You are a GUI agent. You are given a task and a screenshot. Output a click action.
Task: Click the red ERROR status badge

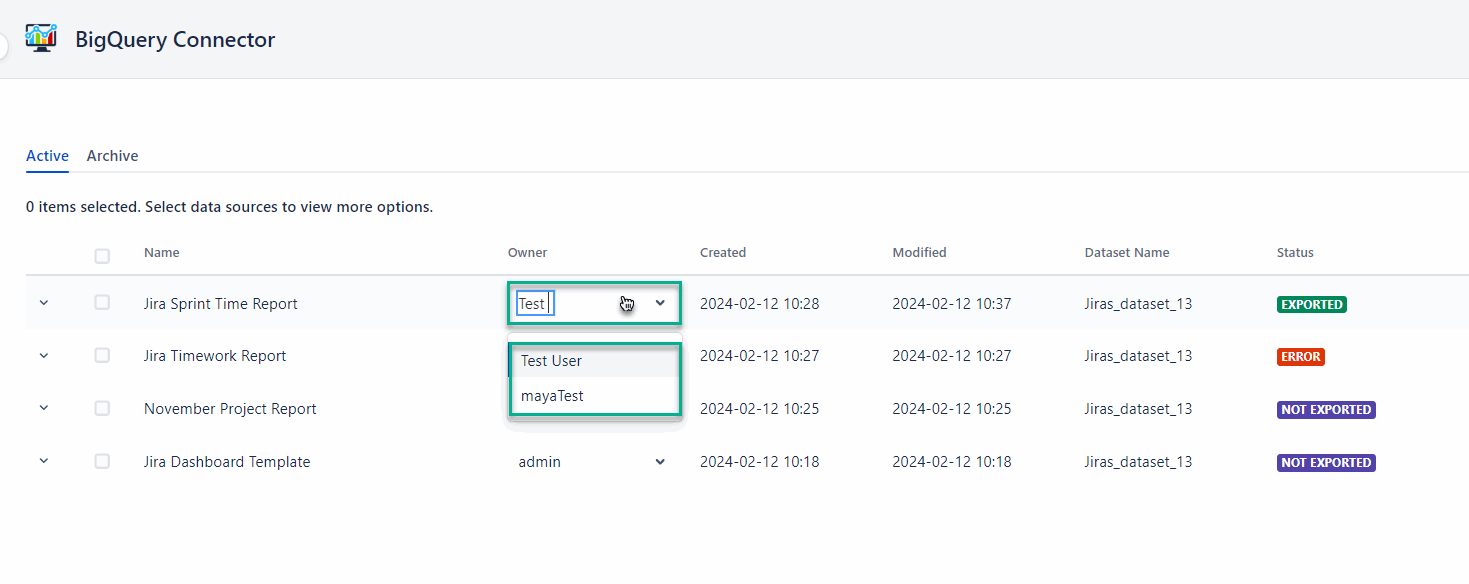click(1300, 357)
